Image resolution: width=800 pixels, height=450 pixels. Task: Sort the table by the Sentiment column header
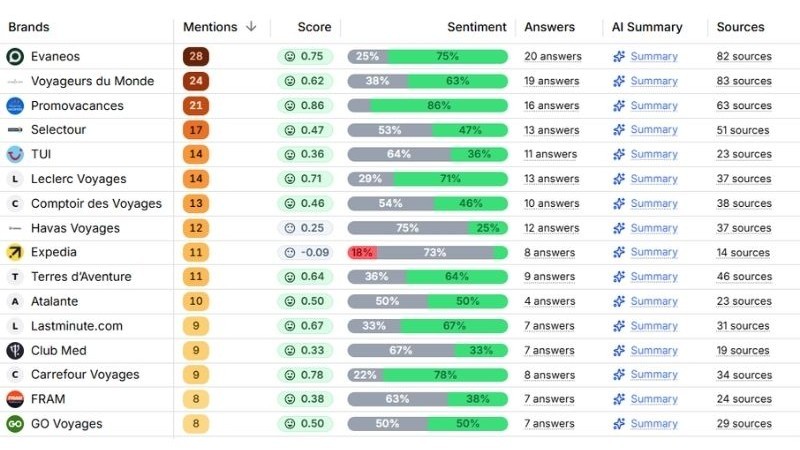click(x=476, y=27)
